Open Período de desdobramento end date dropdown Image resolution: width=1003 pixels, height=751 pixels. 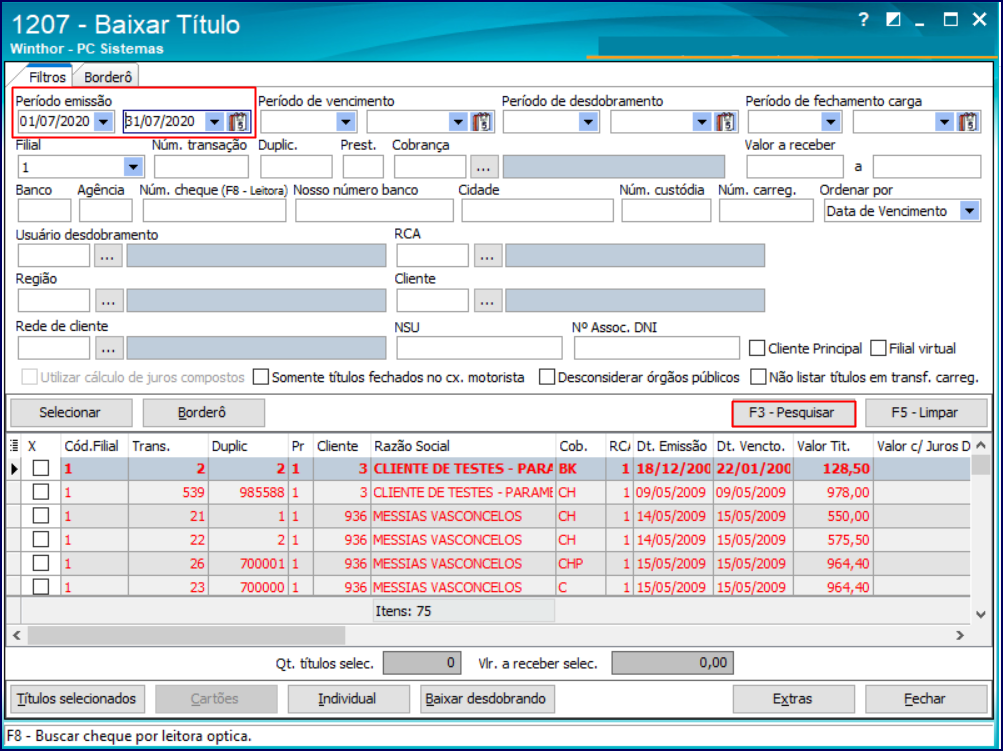pyautogui.click(x=702, y=122)
